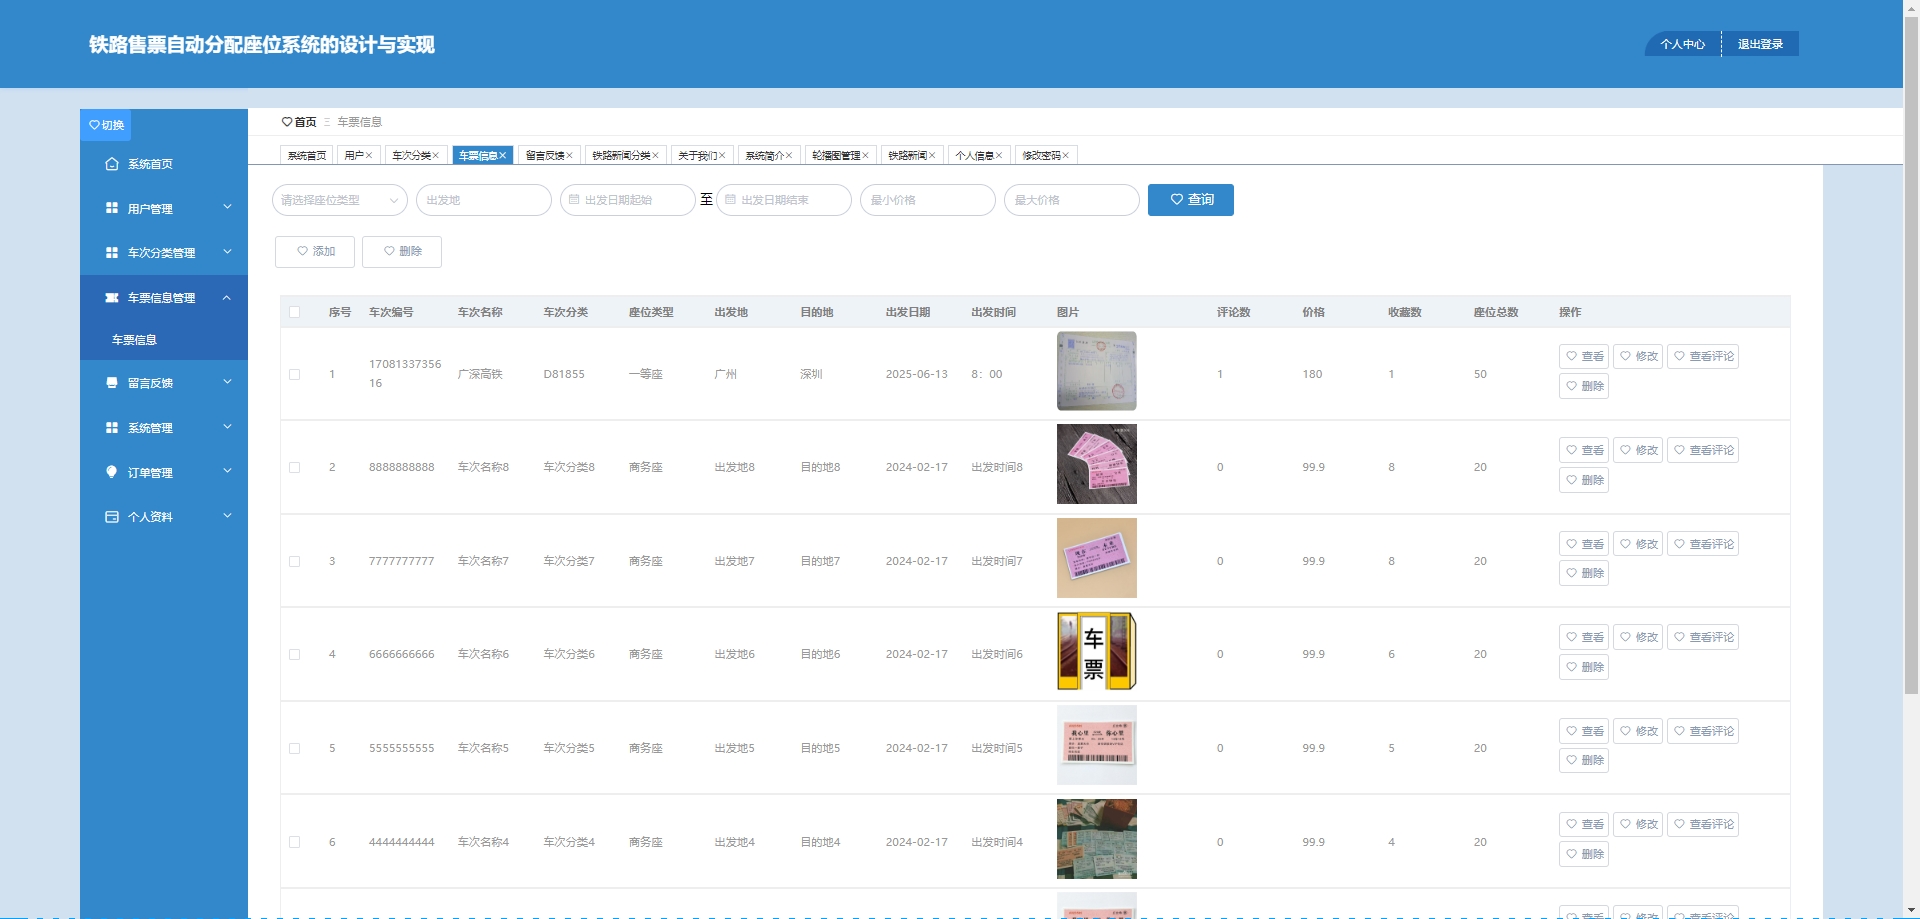Screen dimensions: 1920x919
Task: Click the heart icon beside 首页 breadcrumb
Action: 287,122
